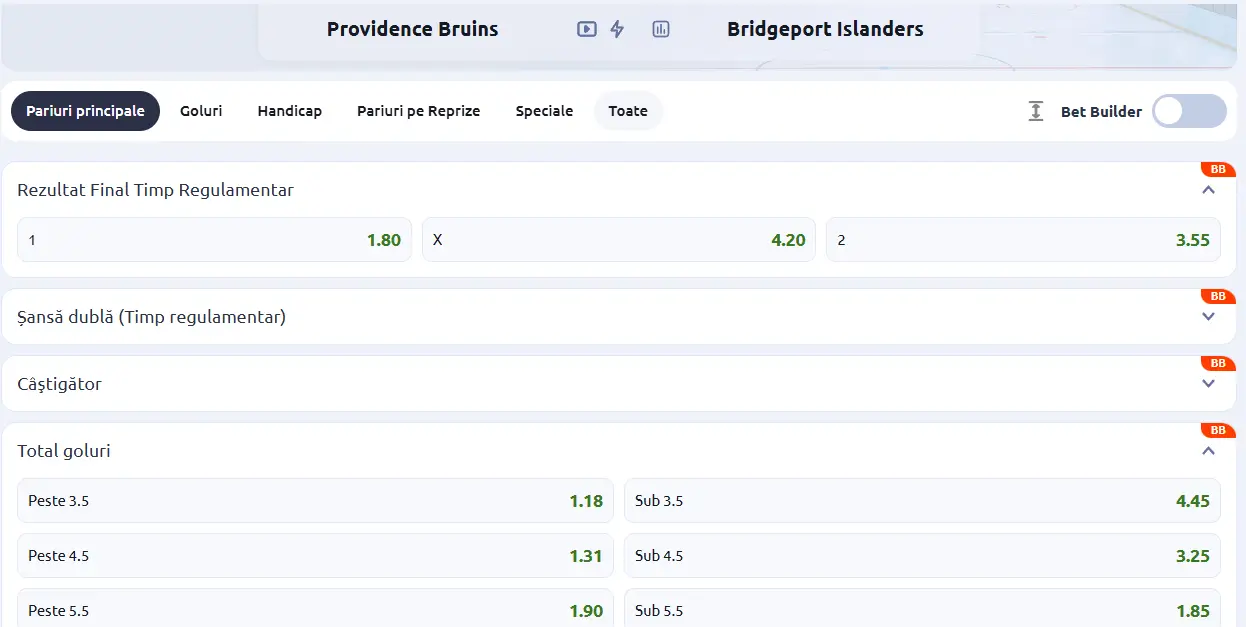Click the Toate filter pill
The image size is (1246, 627).
pyautogui.click(x=628, y=111)
